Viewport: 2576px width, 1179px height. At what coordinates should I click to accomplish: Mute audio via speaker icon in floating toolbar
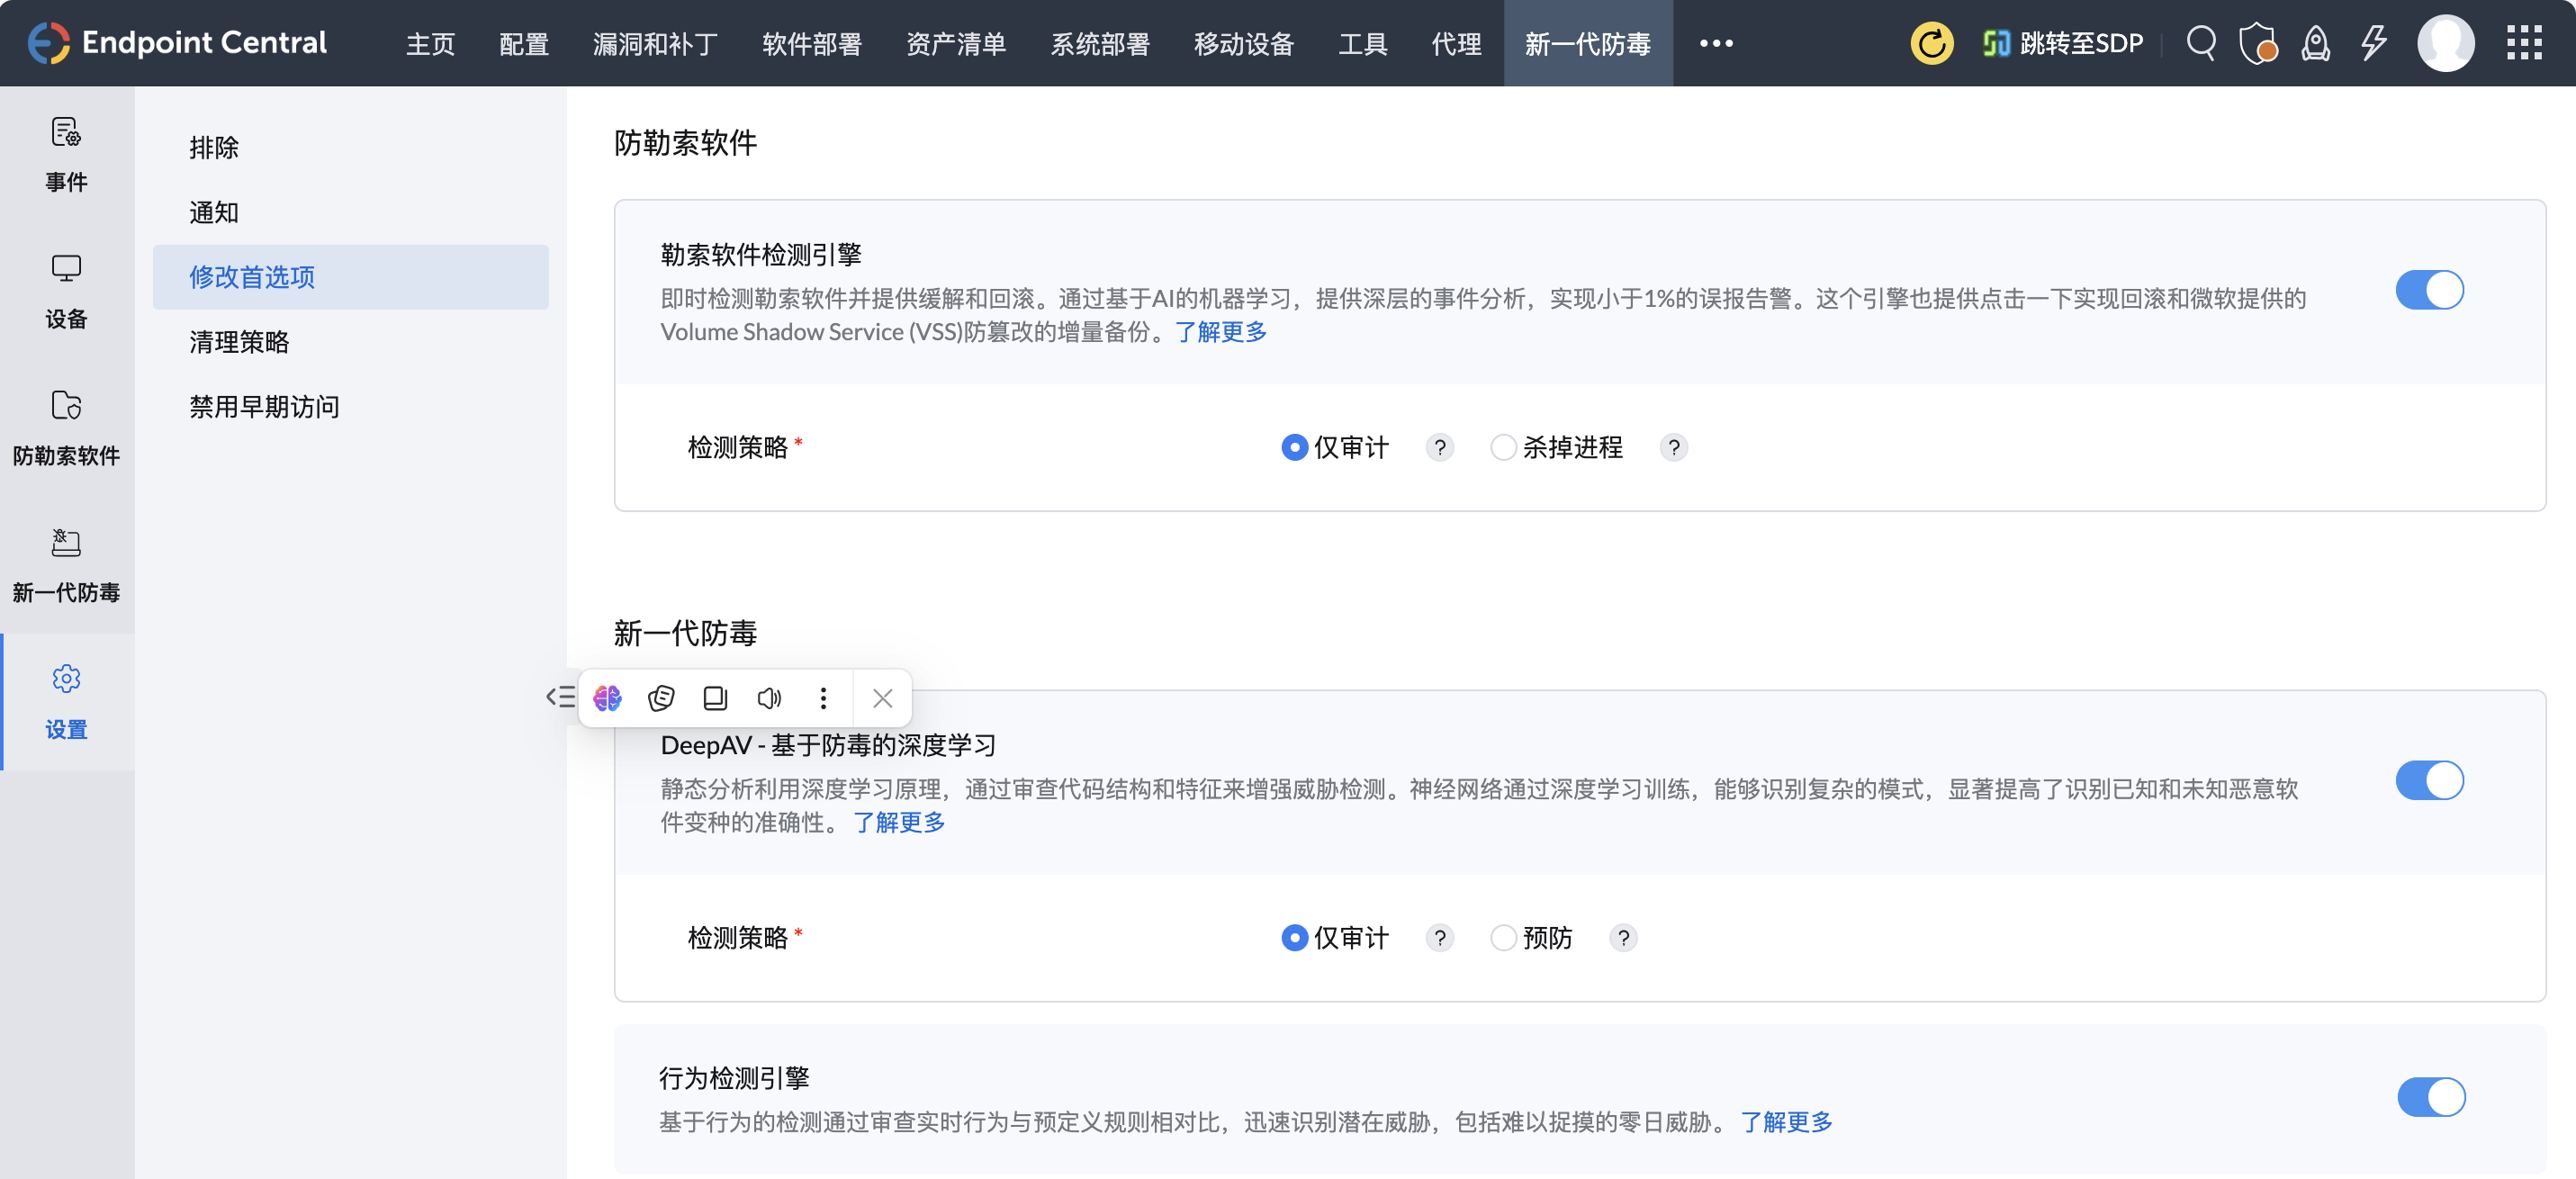coord(769,698)
